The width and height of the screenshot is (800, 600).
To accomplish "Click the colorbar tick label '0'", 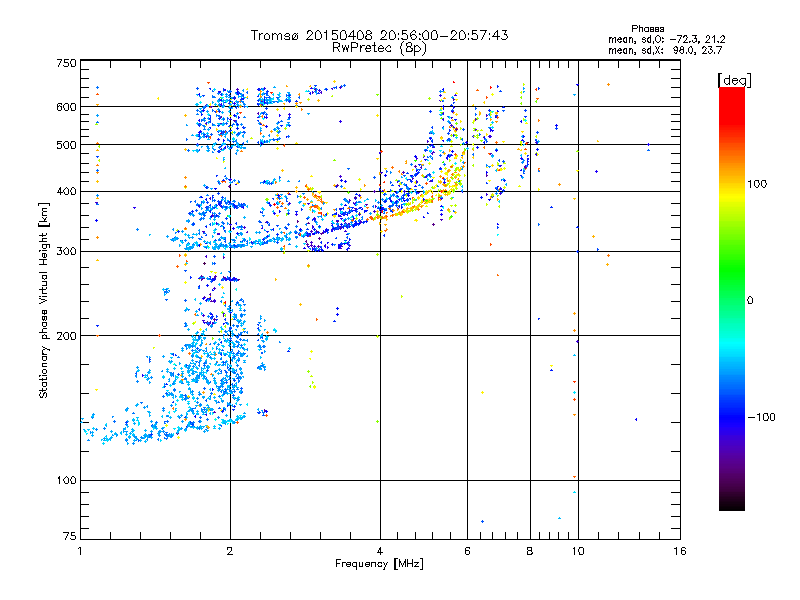I will tap(750, 301).
